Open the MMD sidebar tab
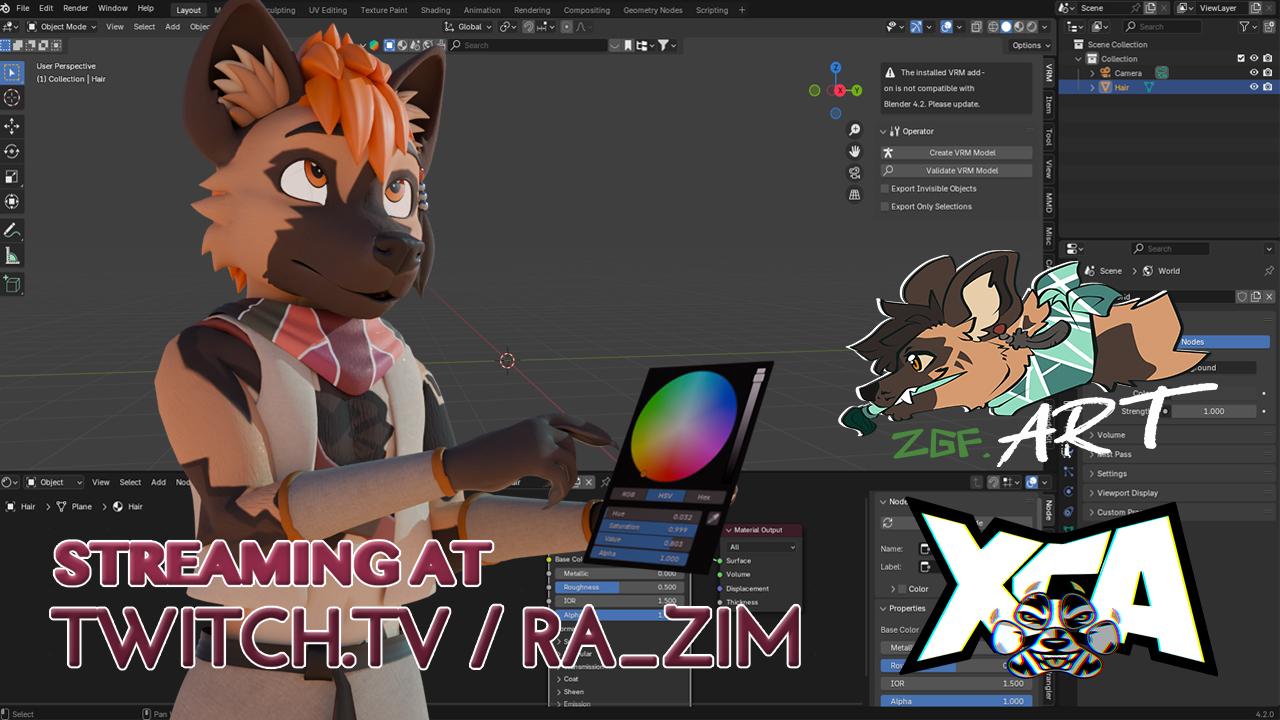The width and height of the screenshot is (1280, 720). [1048, 203]
